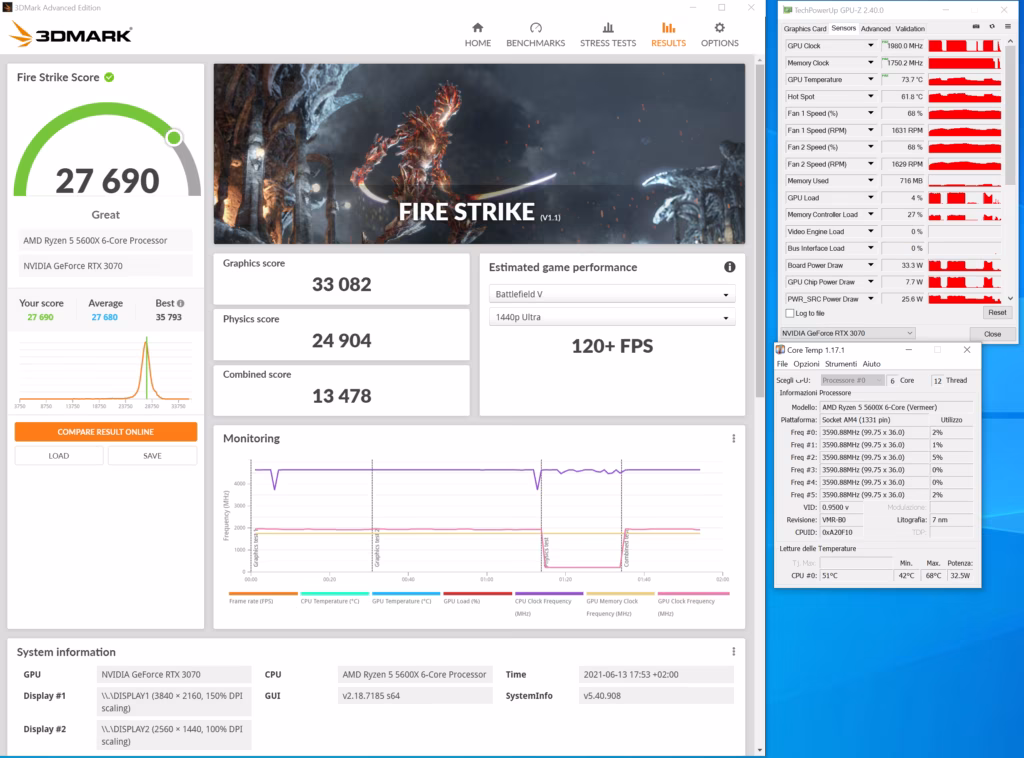Open the System information three-dot menu
1024x758 pixels.
coord(733,652)
